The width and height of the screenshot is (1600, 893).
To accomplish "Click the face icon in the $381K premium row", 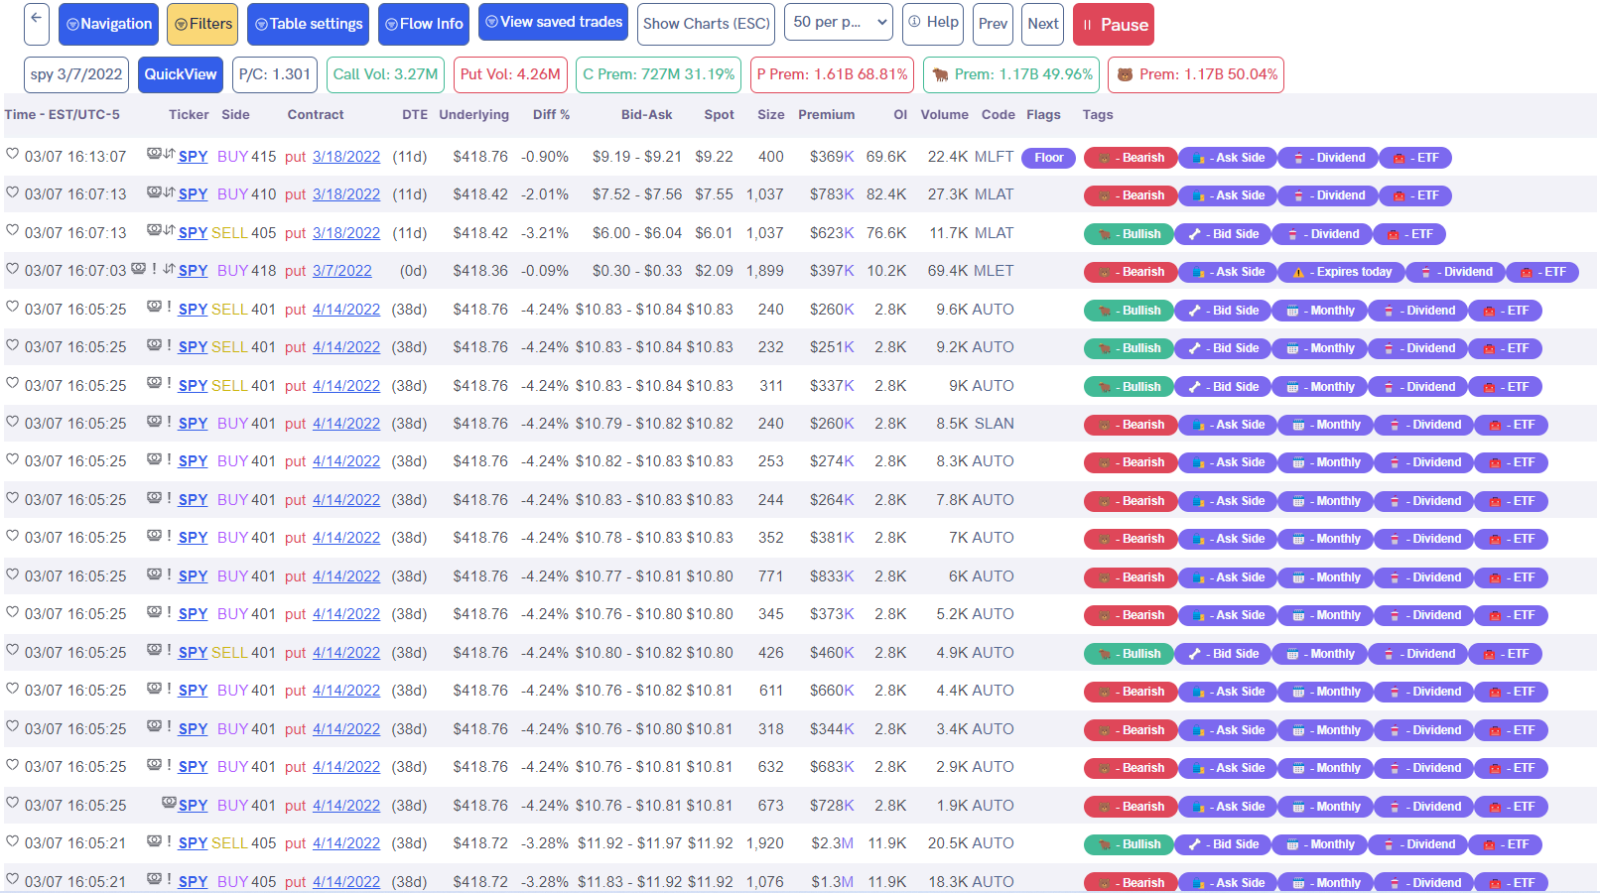I will click(154, 536).
